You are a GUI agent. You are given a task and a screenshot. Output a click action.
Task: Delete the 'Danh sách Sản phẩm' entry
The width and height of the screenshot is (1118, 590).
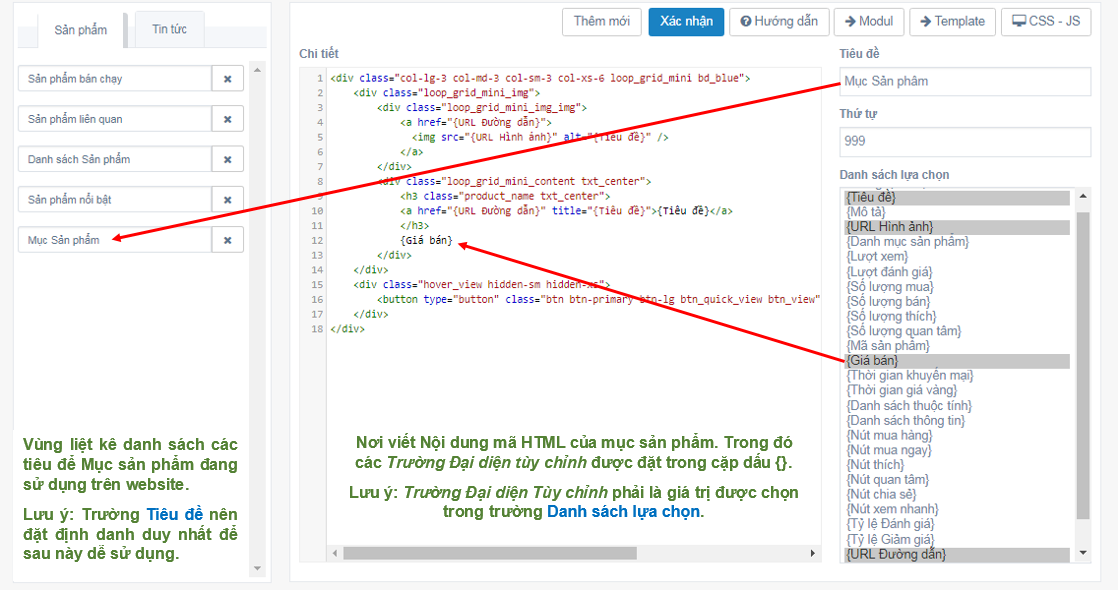[x=227, y=160]
